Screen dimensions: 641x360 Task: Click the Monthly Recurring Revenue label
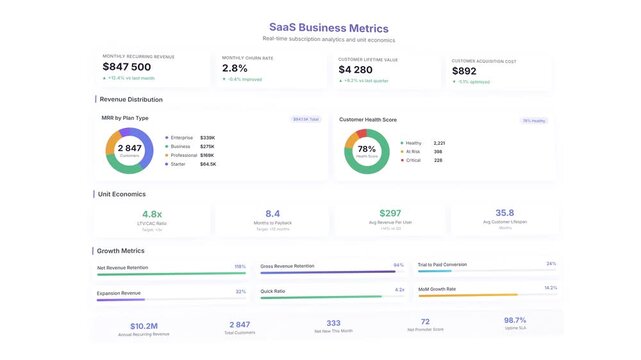coord(138,56)
